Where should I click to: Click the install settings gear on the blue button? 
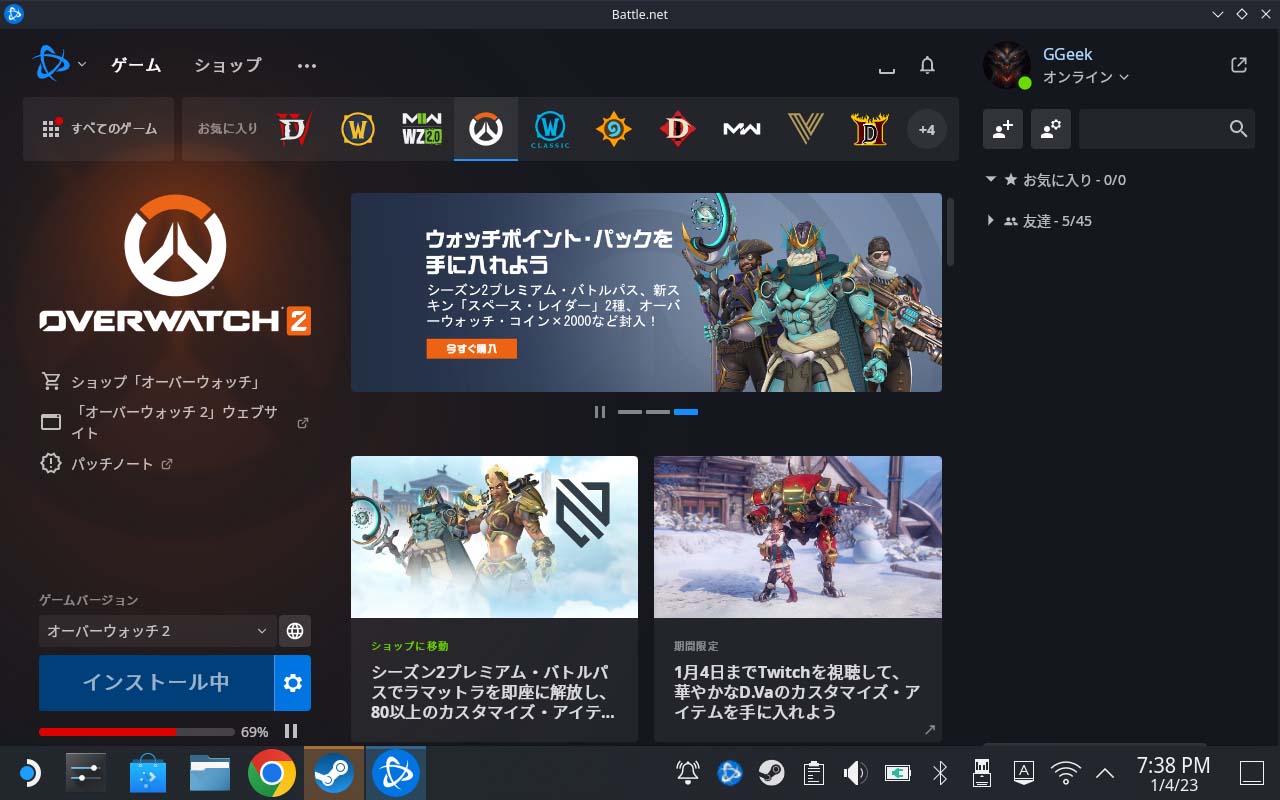click(x=292, y=684)
